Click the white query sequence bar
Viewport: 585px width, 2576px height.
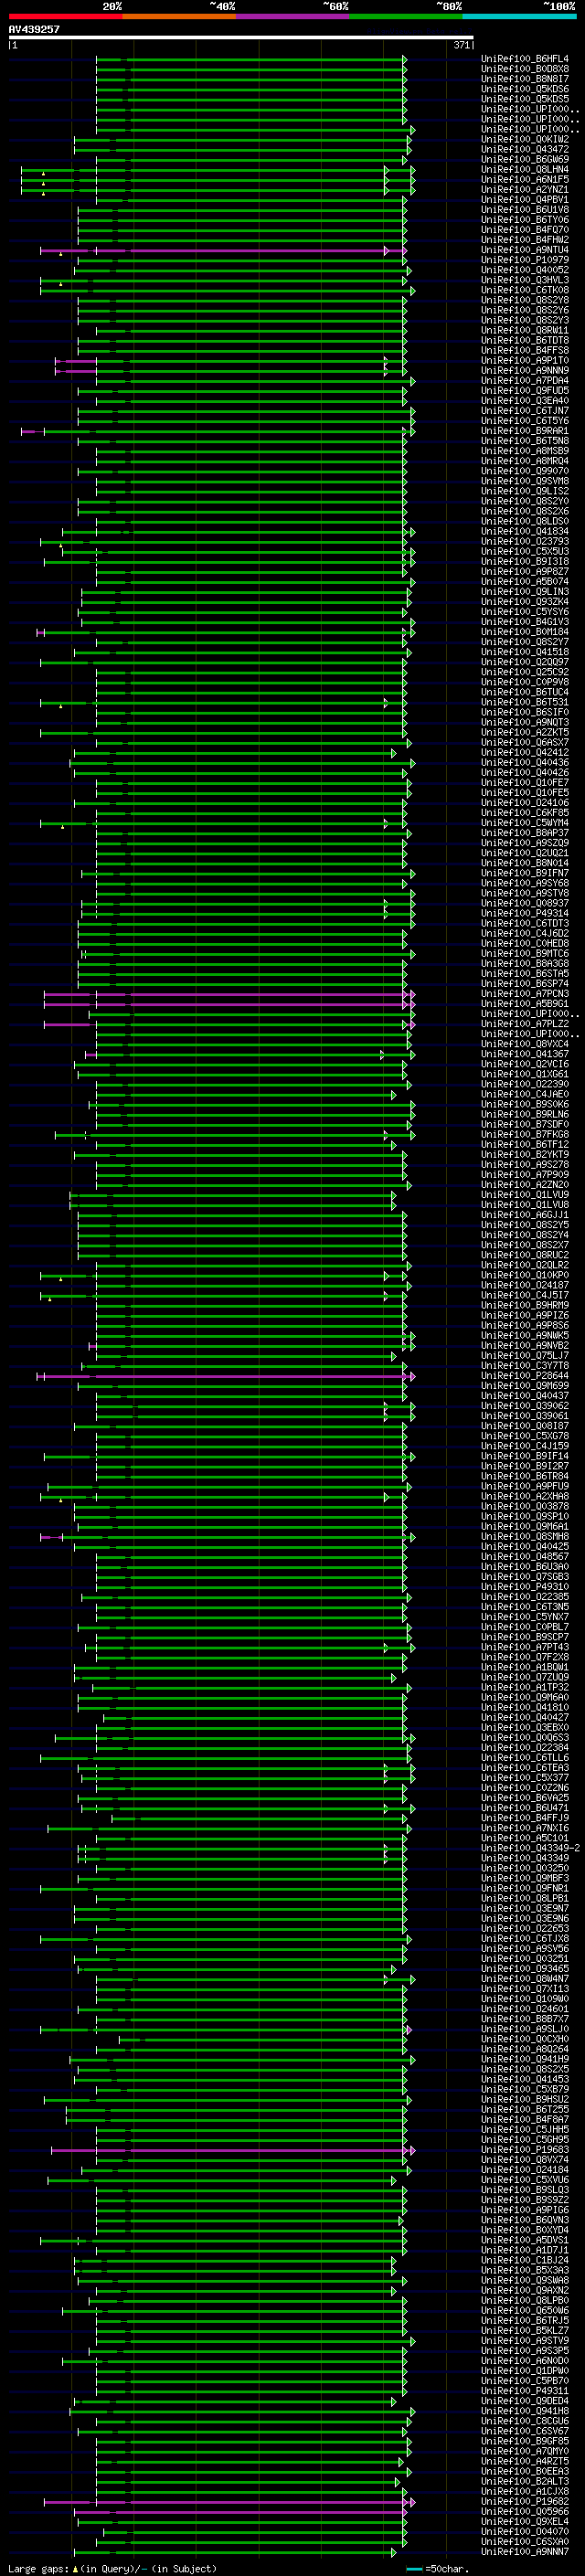pos(241,37)
